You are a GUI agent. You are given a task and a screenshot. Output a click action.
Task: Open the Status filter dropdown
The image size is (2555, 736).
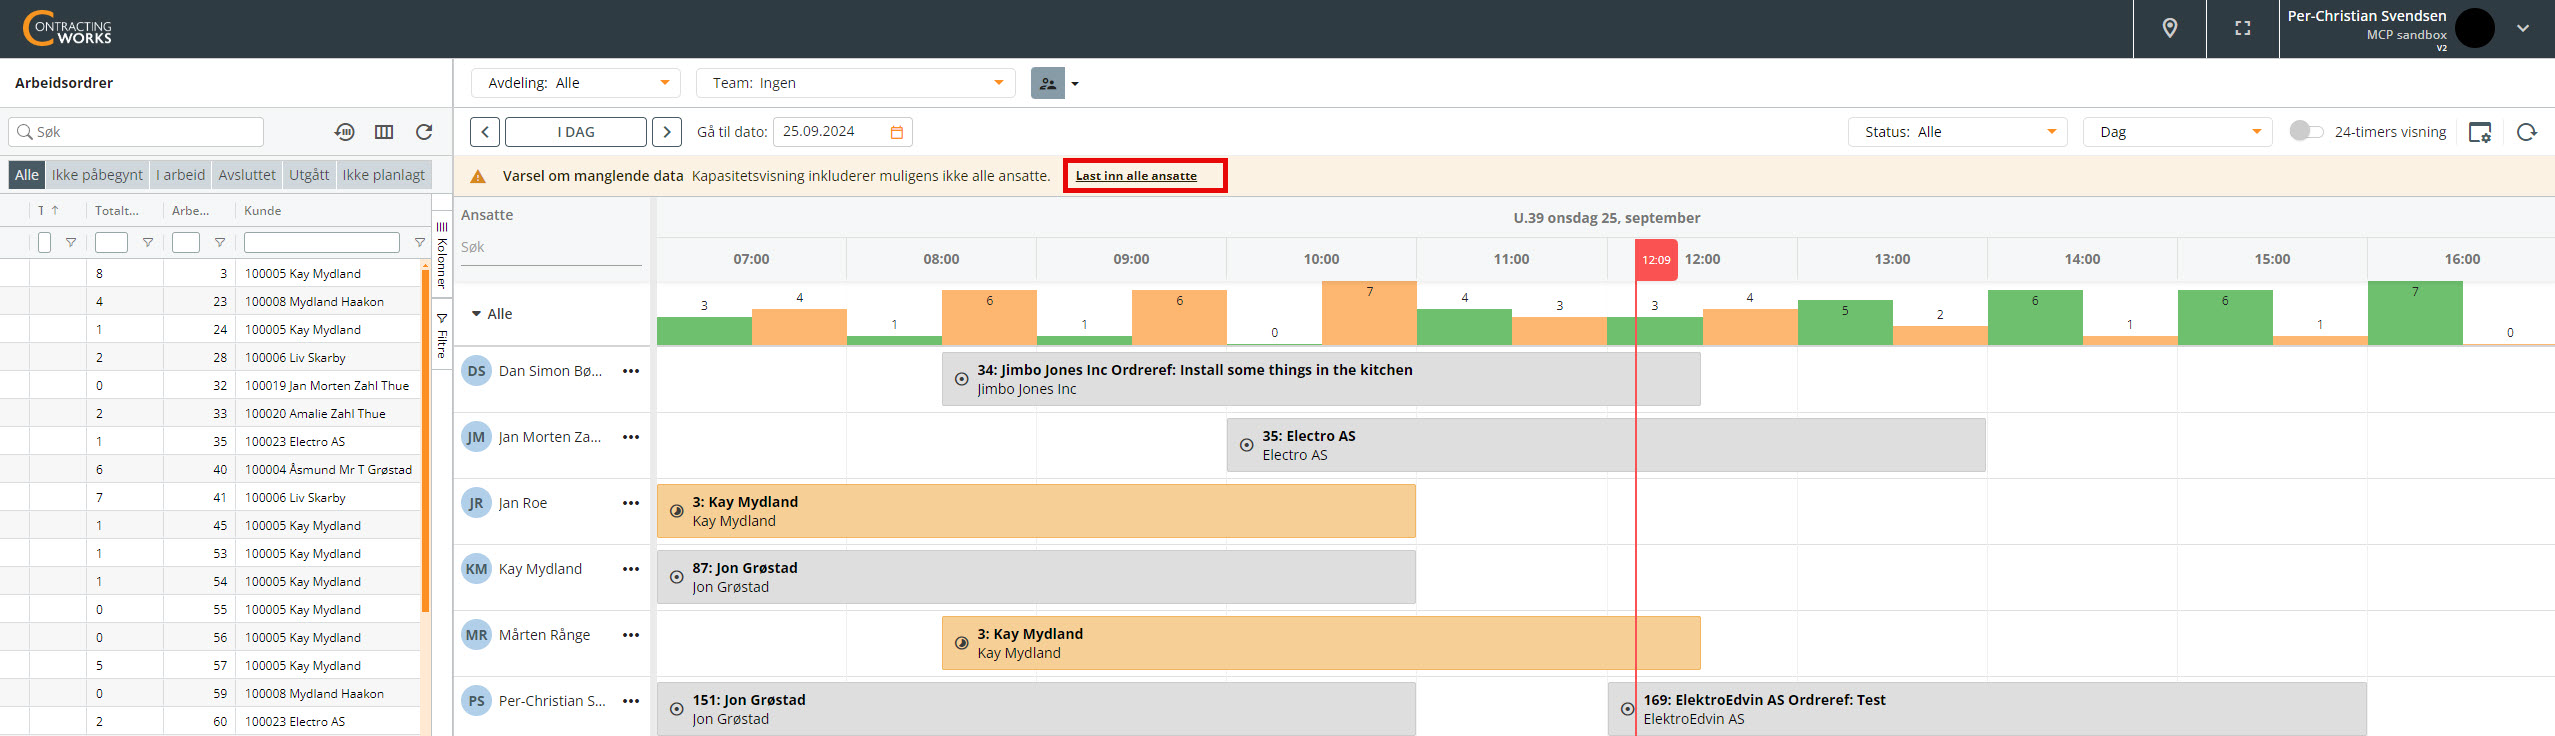[x=1957, y=132]
